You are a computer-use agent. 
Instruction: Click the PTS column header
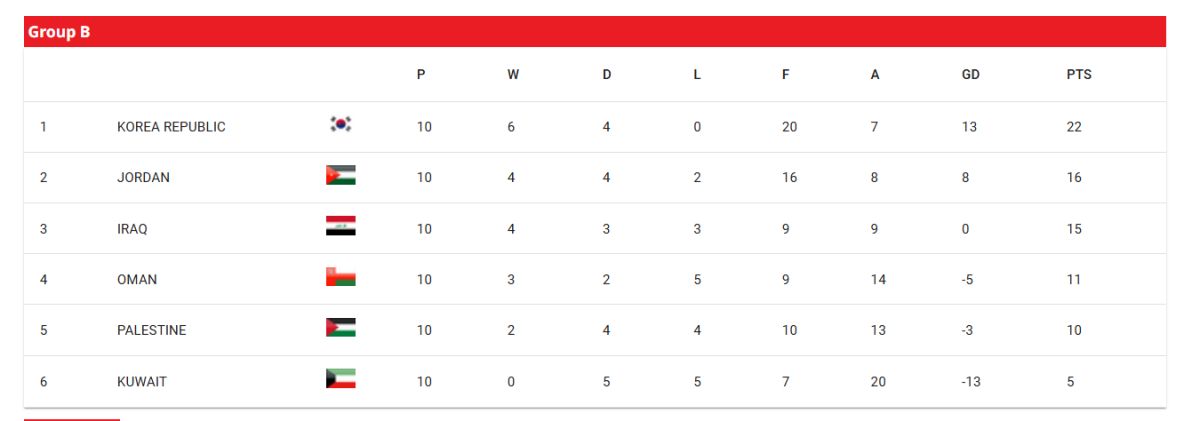pos(1079,75)
